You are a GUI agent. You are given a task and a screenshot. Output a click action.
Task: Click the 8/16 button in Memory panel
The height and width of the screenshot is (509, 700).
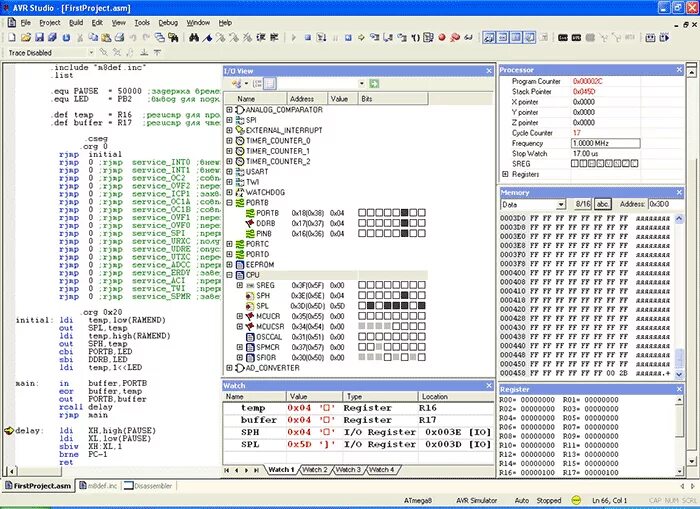(x=583, y=204)
